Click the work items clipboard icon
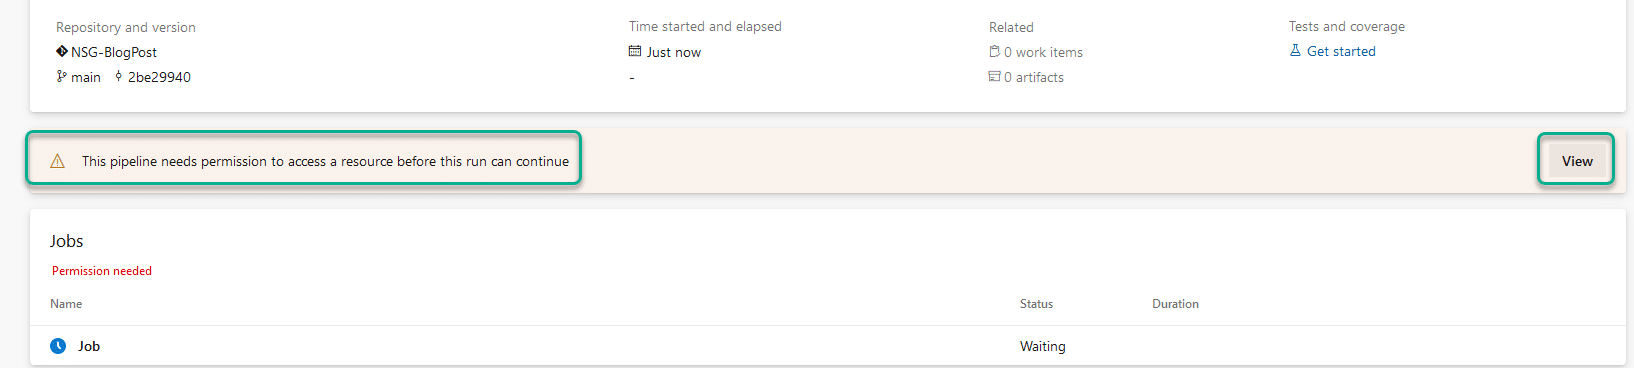The width and height of the screenshot is (1634, 368). [x=994, y=51]
